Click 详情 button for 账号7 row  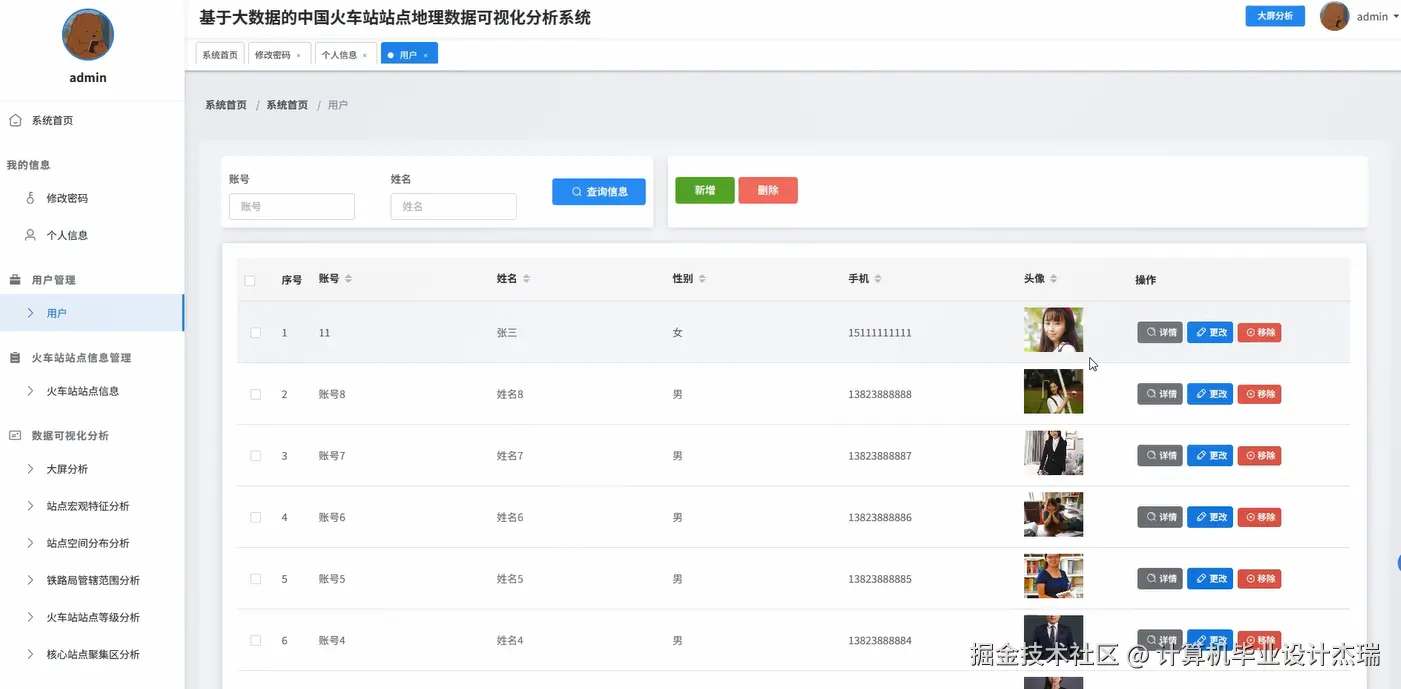click(x=1160, y=456)
